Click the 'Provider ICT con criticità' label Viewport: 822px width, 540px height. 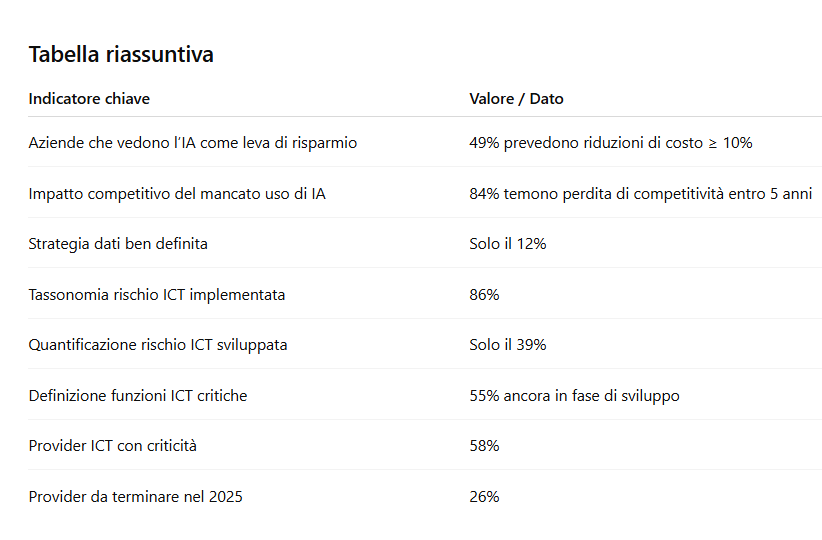(113, 446)
